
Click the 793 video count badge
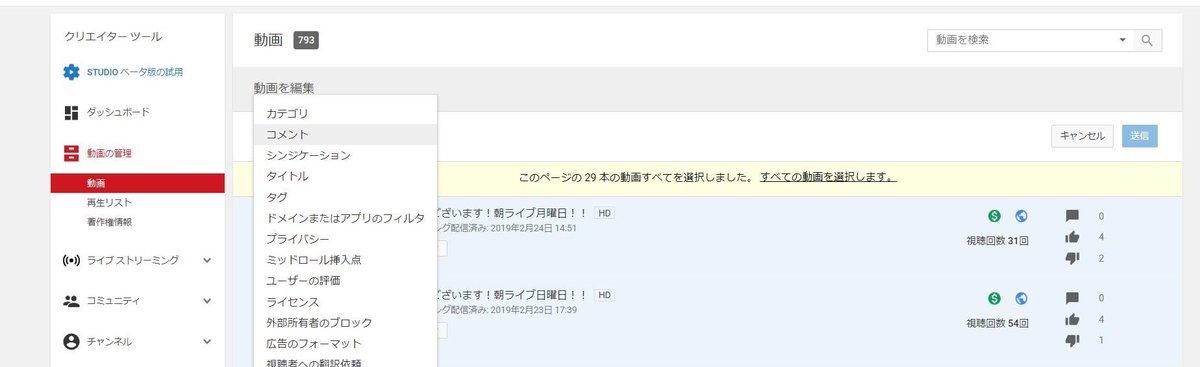306,41
